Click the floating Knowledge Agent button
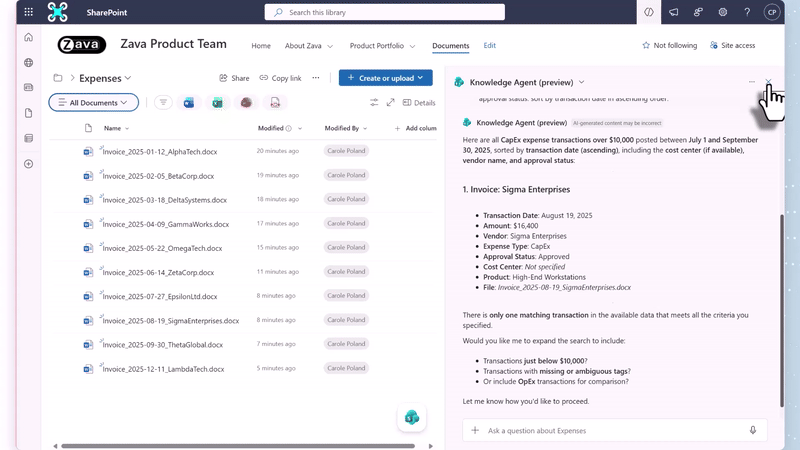This screenshot has width=800, height=450. click(412, 417)
